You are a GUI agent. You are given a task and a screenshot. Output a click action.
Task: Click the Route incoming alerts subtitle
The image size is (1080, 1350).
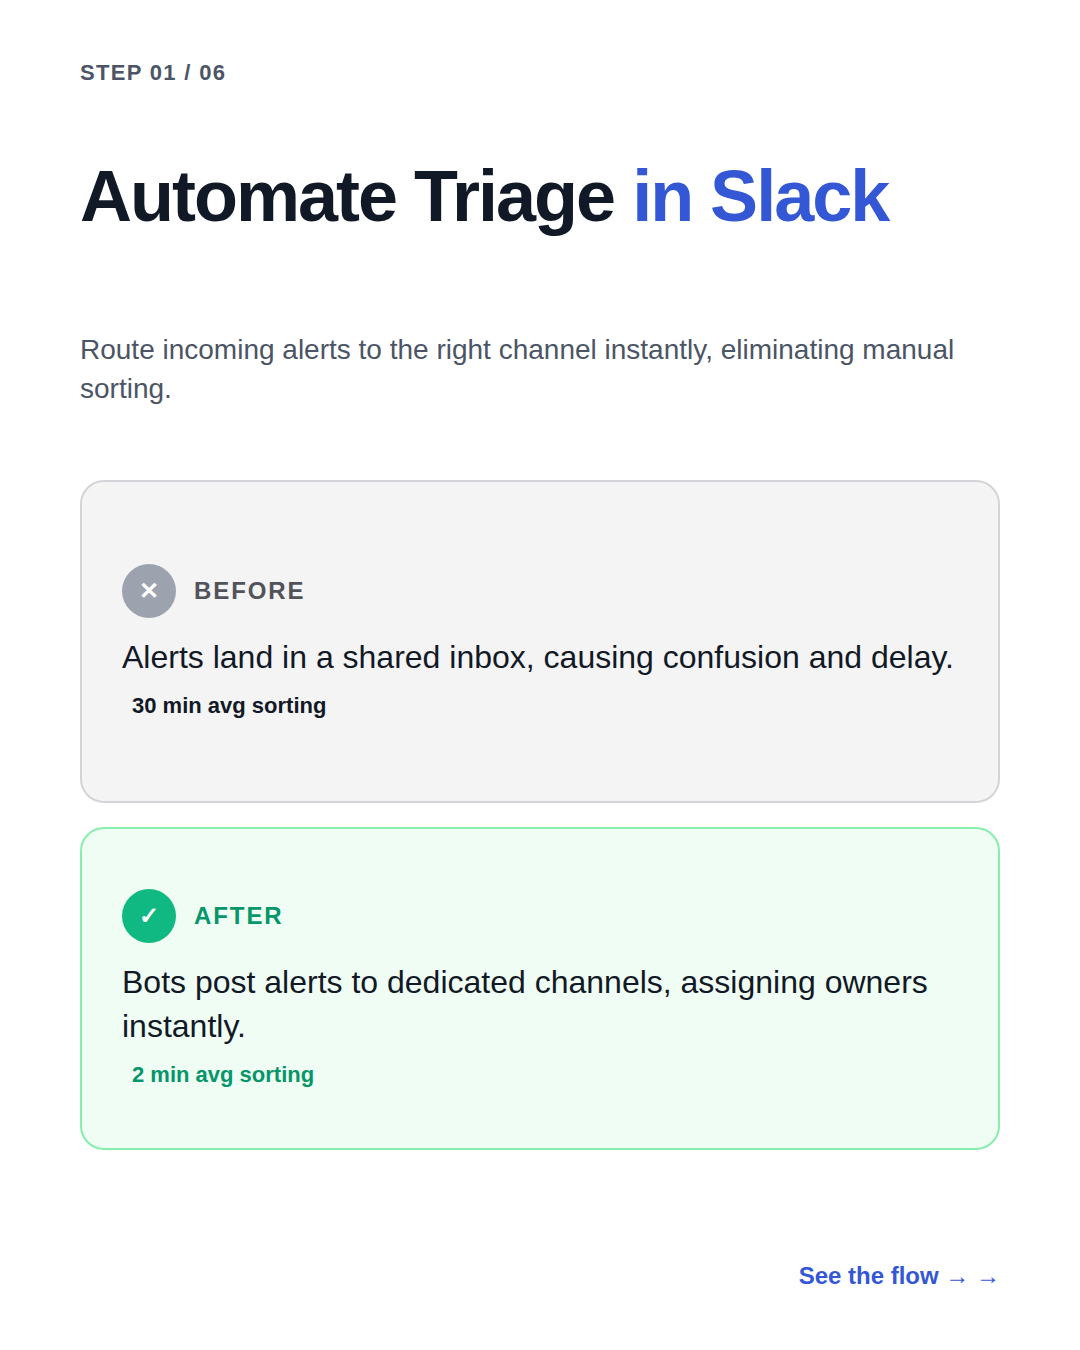(517, 369)
